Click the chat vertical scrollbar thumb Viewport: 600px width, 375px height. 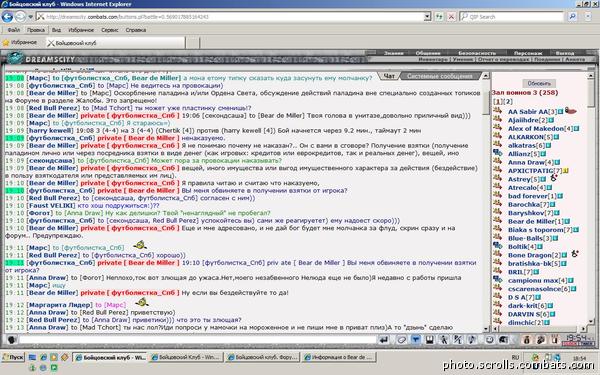[486, 103]
